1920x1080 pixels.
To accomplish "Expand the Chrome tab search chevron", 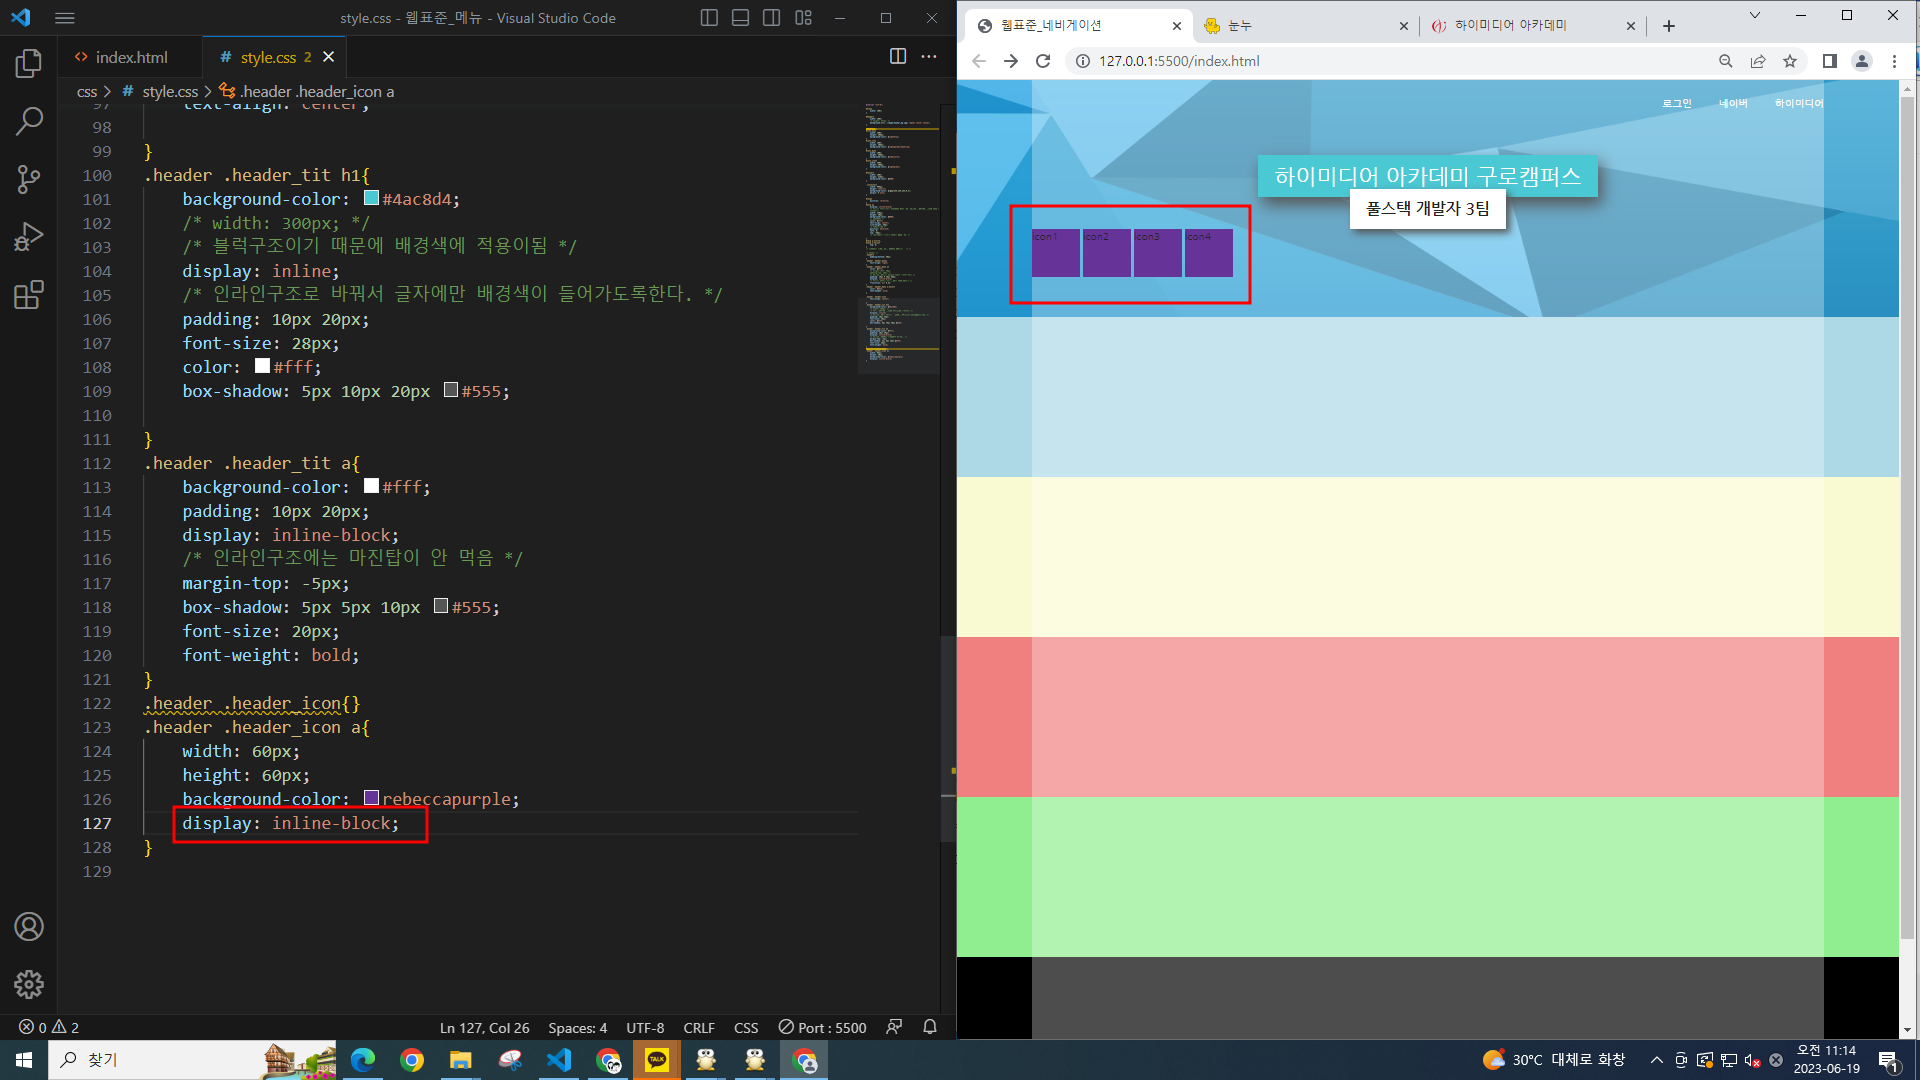I will click(1754, 16).
